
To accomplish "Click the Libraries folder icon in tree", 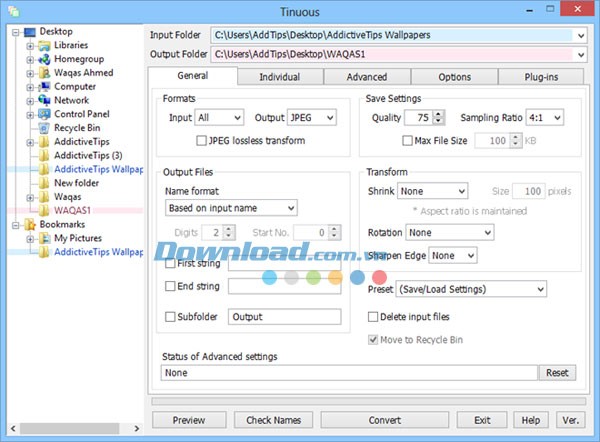I will point(45,45).
